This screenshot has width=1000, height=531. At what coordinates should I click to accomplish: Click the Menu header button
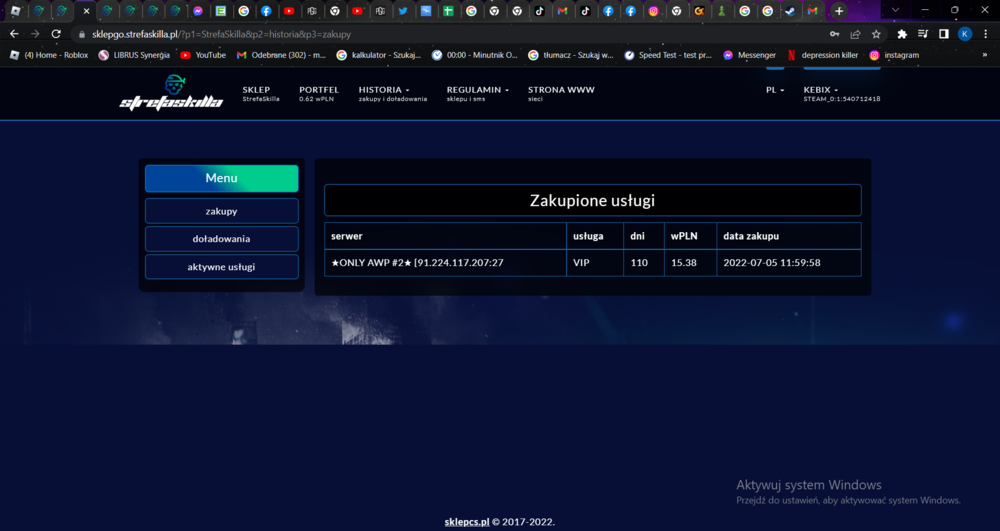click(221, 178)
